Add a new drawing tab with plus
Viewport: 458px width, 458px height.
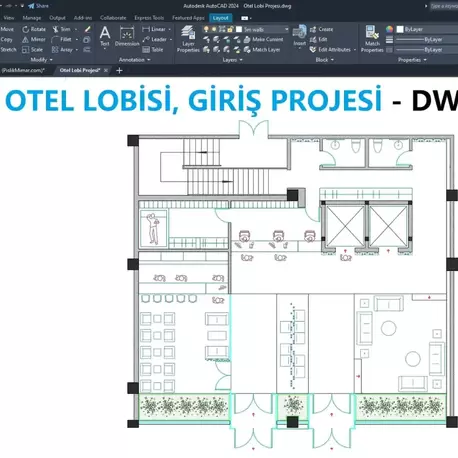coord(119,70)
